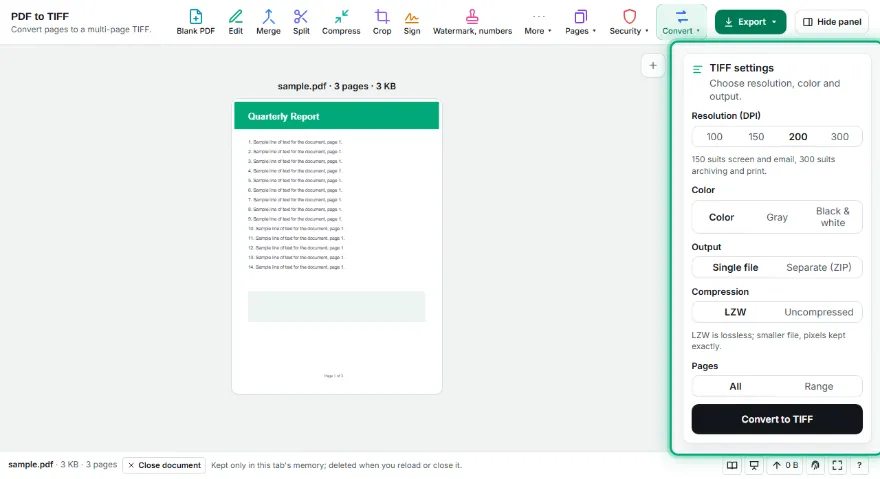Open the Split scissors tool
The height and width of the screenshot is (479, 880).
click(301, 22)
